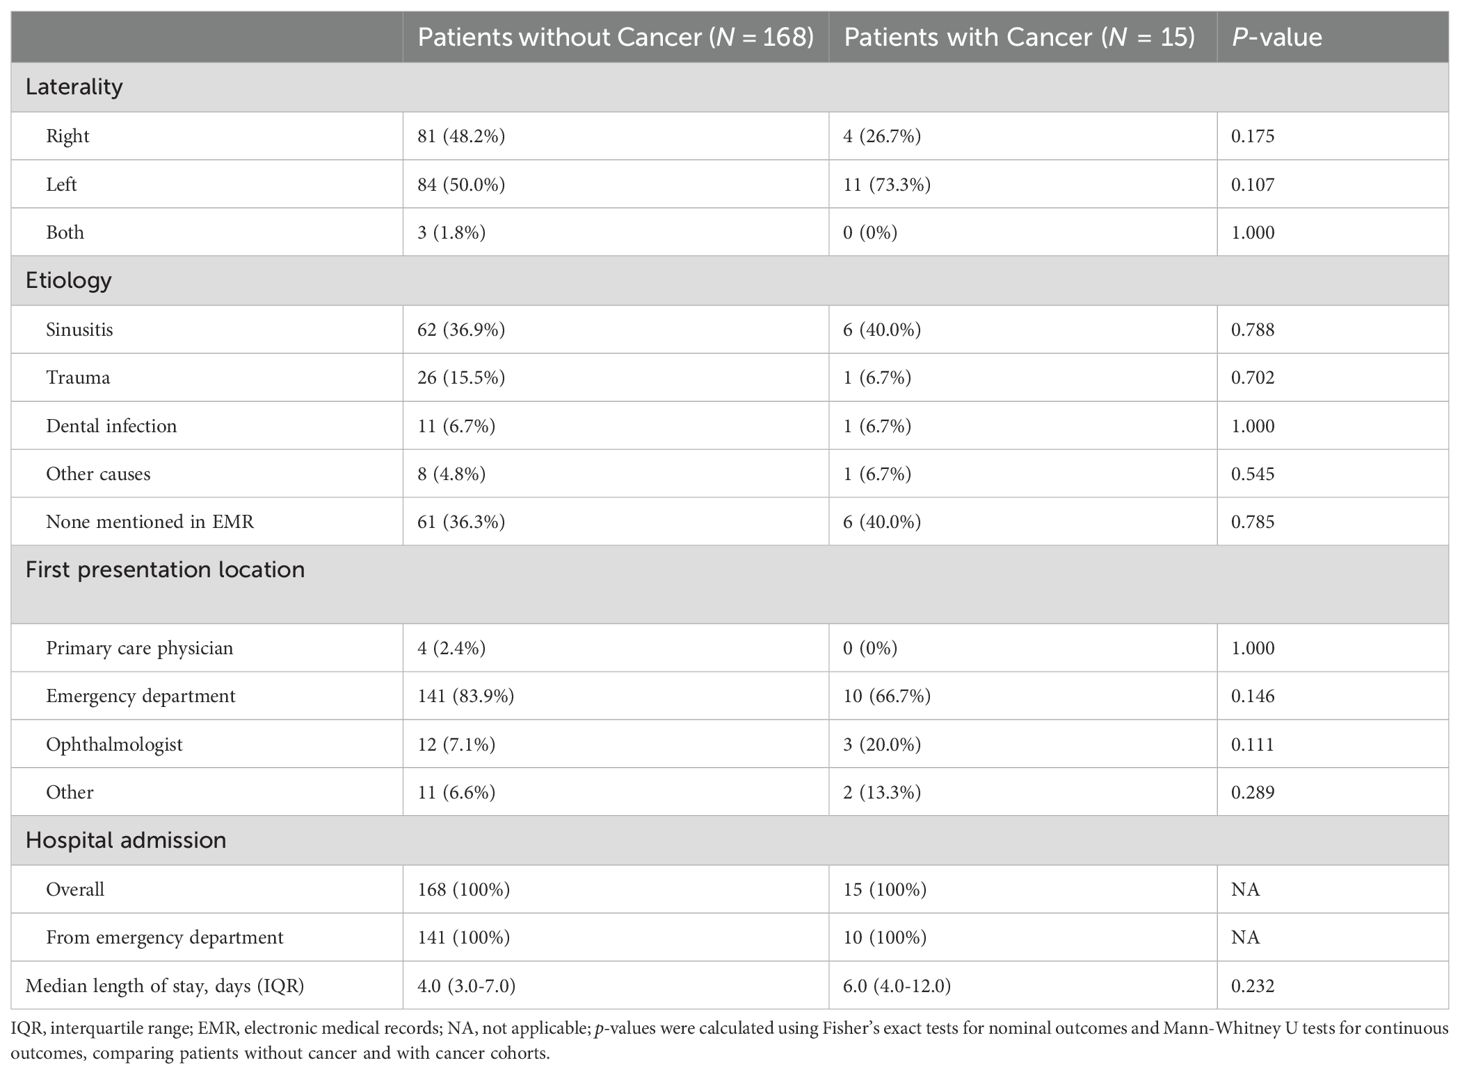Click the "Patients without Cancer" column header
The width and height of the screenshot is (1460, 1074).
point(615,37)
